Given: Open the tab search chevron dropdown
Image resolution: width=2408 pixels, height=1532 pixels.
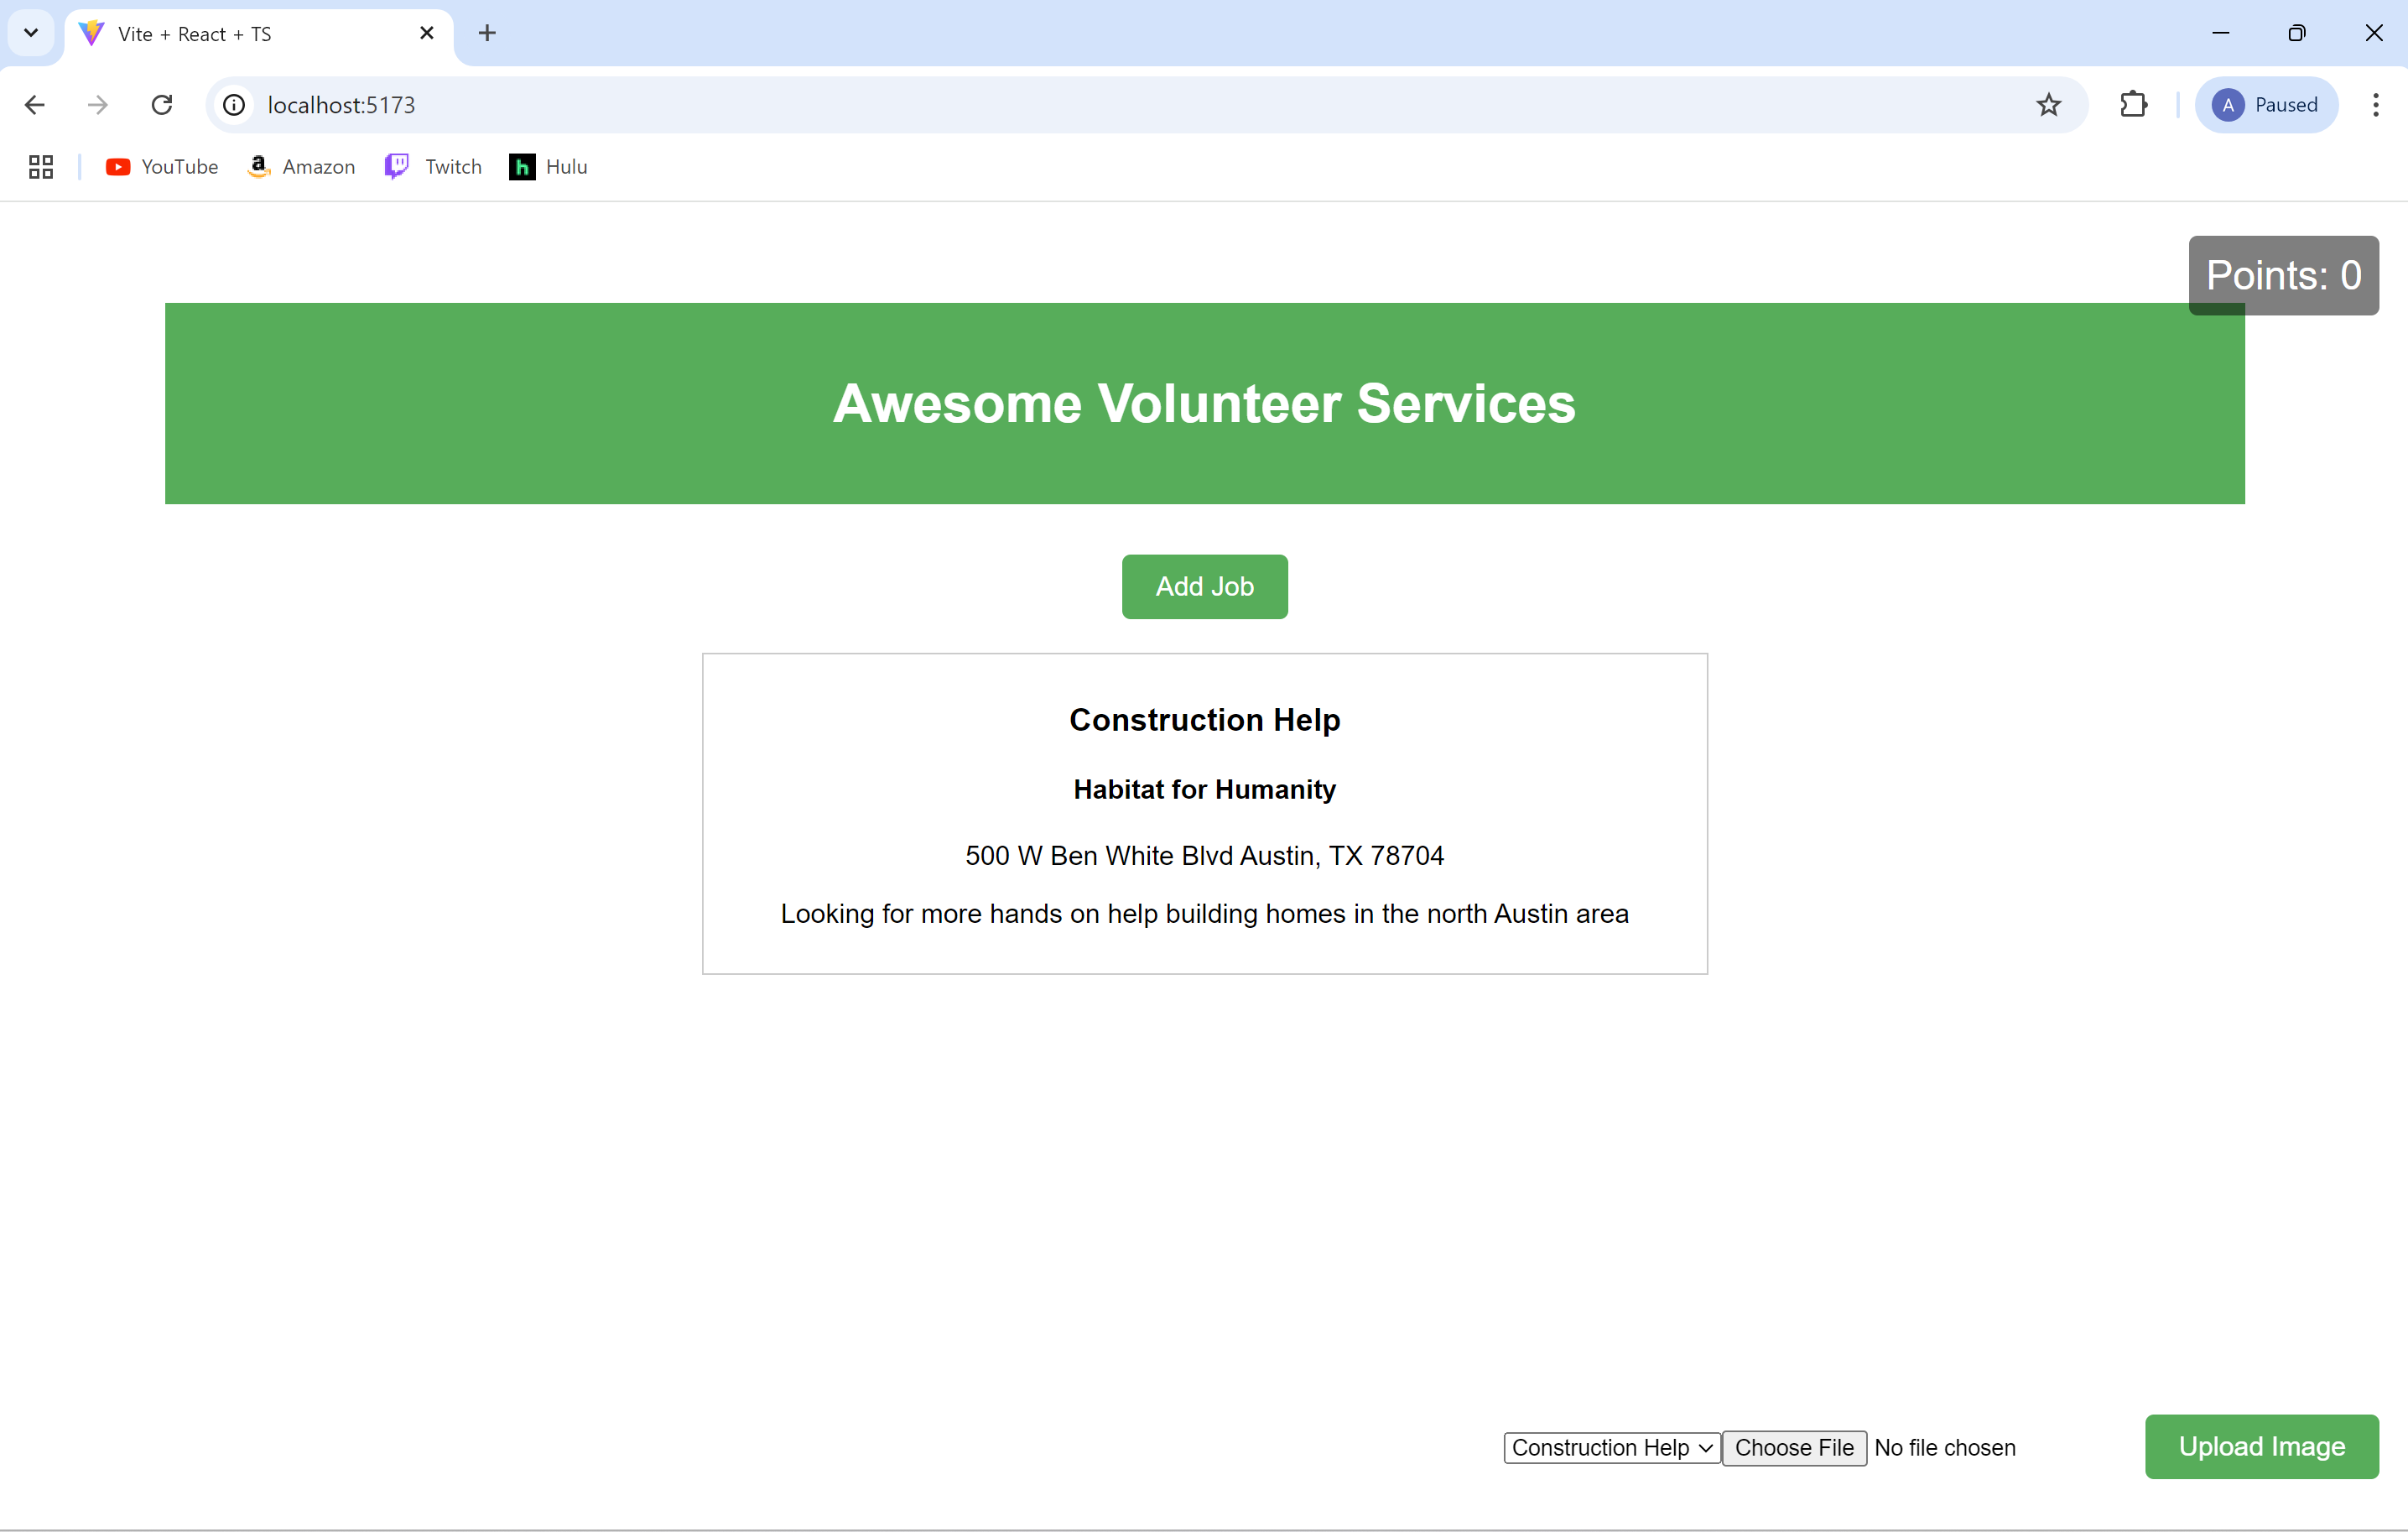Looking at the screenshot, I should 31,33.
